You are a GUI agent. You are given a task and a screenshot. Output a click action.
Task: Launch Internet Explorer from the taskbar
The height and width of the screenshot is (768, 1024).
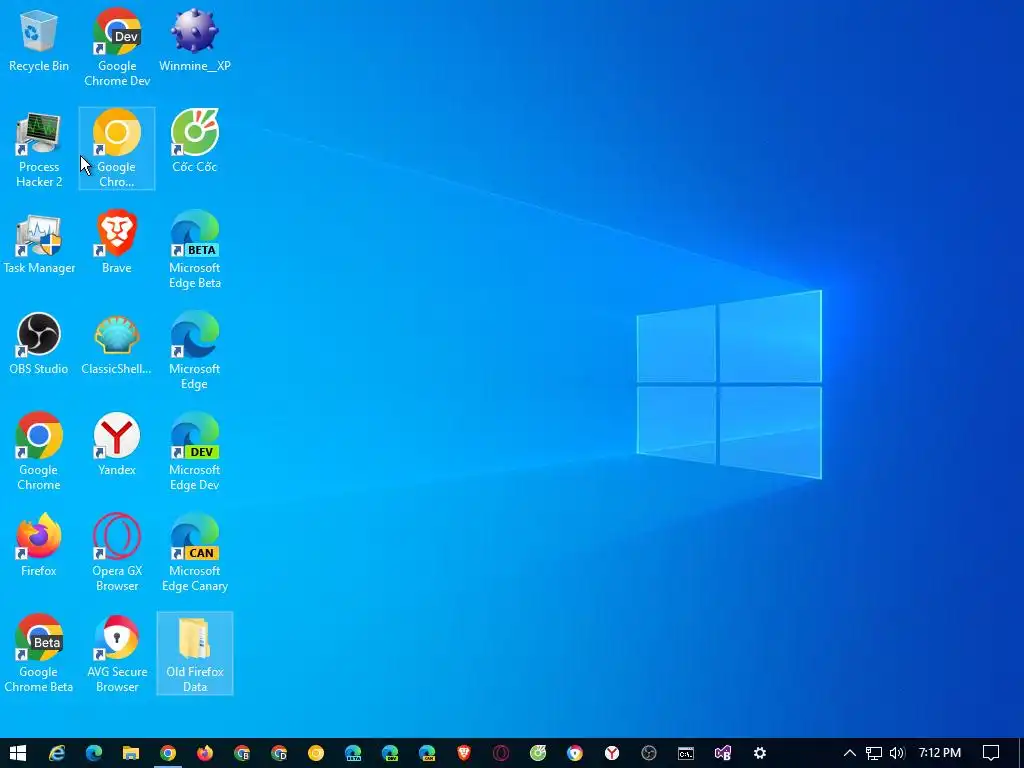click(57, 753)
